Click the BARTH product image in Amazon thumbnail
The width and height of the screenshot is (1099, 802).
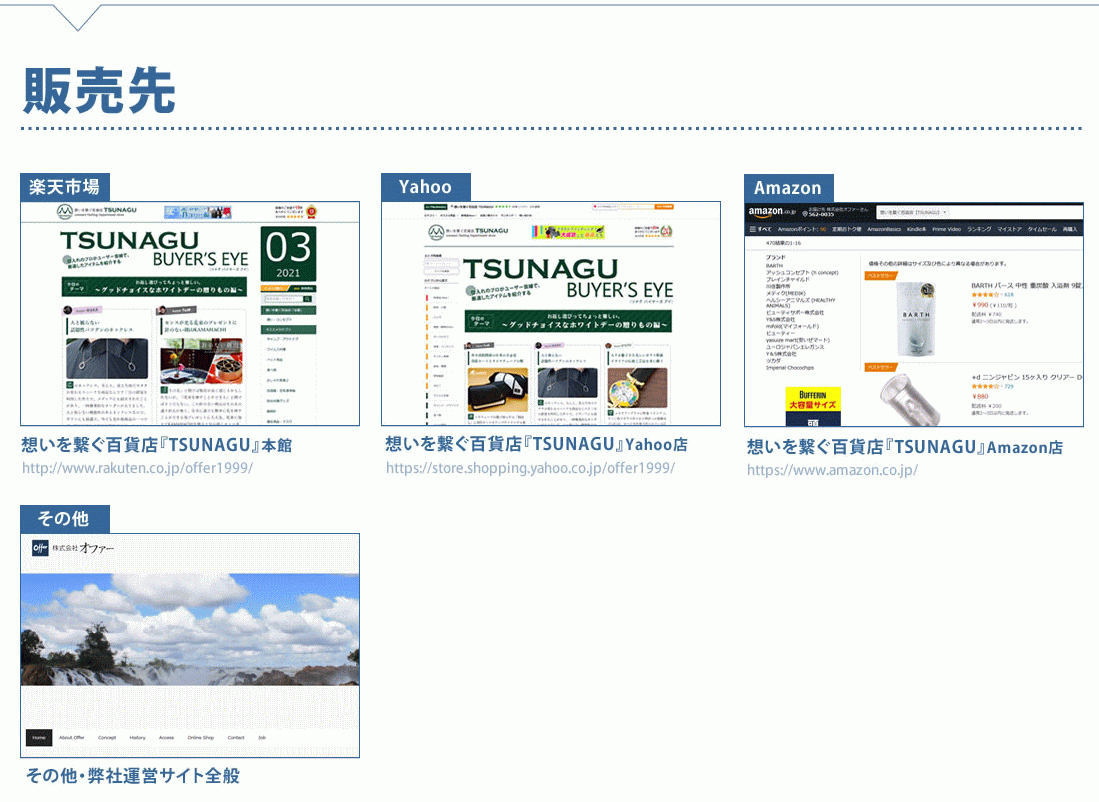pos(916,318)
